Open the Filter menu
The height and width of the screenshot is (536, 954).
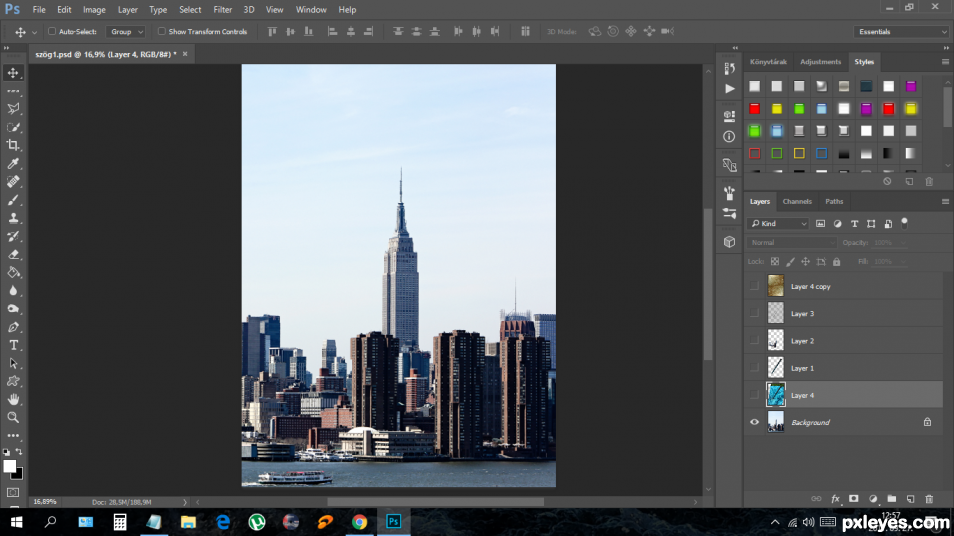click(223, 10)
